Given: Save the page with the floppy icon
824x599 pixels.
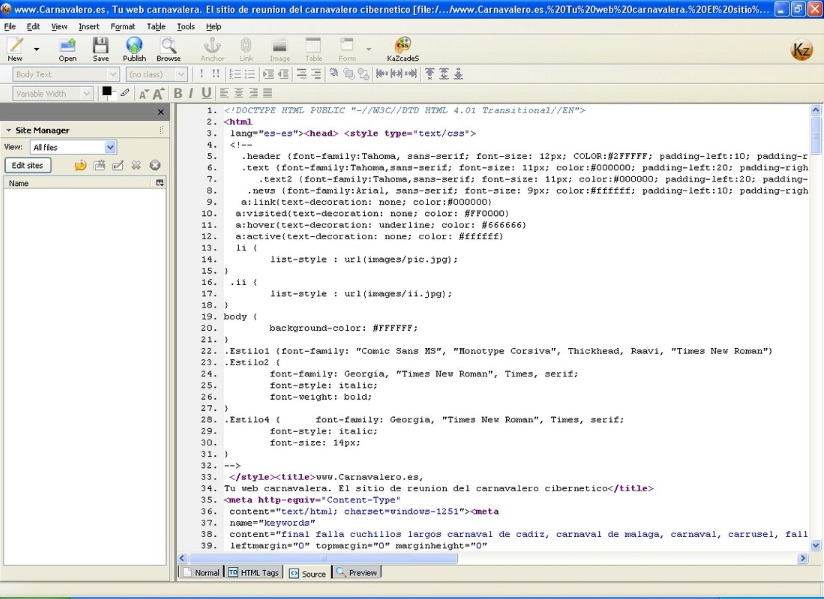Looking at the screenshot, I should click(x=100, y=48).
